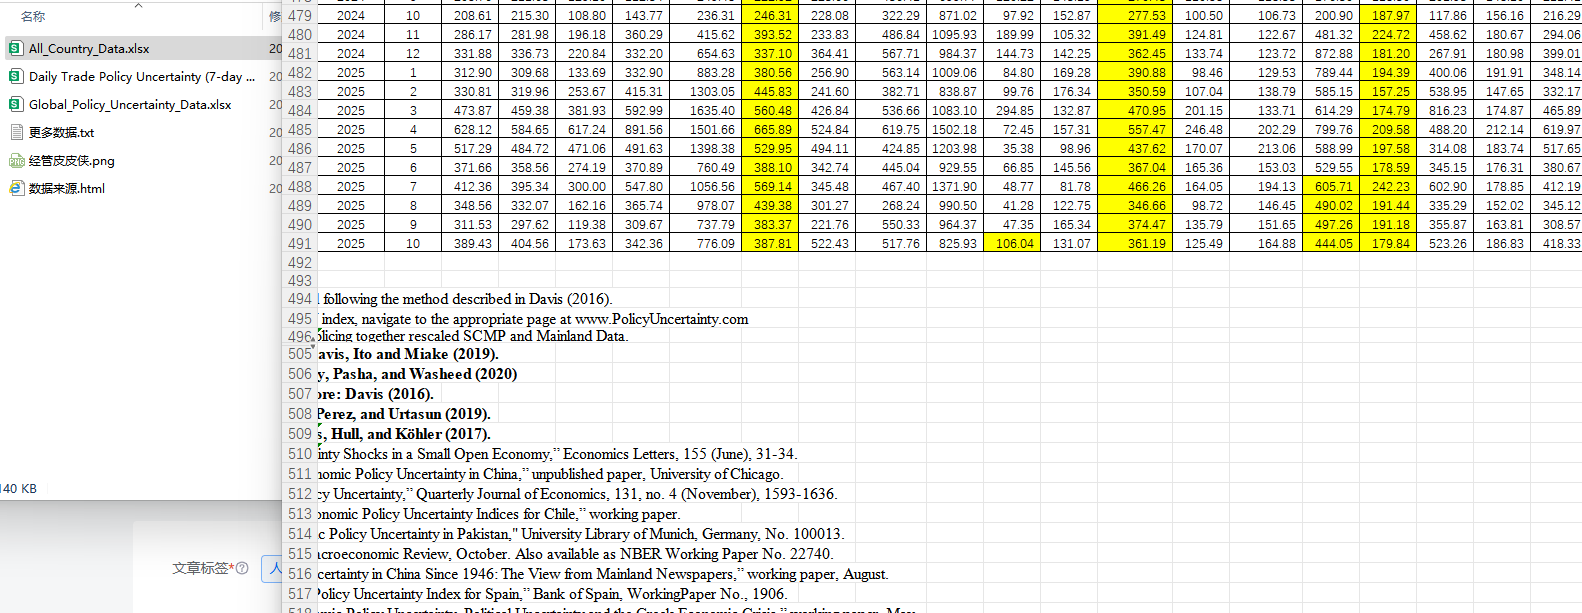The height and width of the screenshot is (613, 1582).
Task: Click bold text 'avis, Ito and Miake (2019)'
Action: click(408, 354)
